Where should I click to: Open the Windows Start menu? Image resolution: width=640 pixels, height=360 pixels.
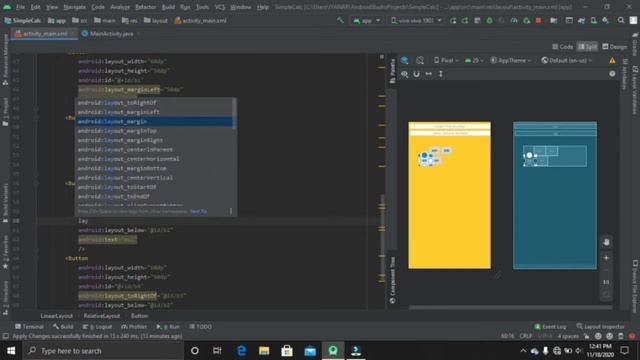[x=11, y=351]
